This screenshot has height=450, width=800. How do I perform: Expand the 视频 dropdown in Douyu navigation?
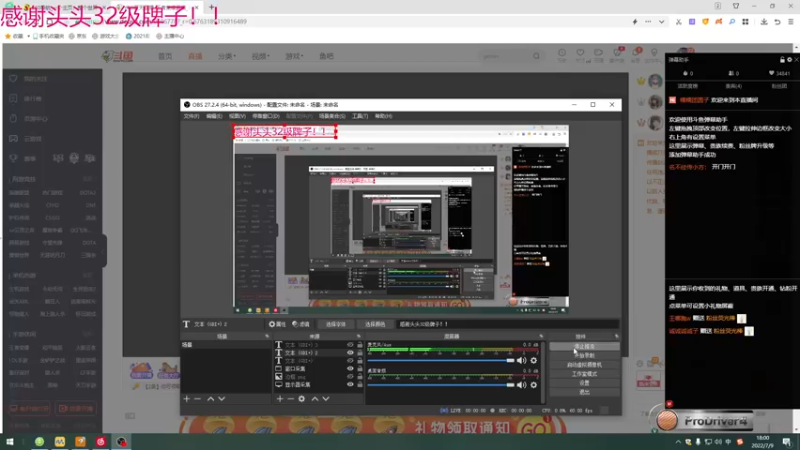pos(260,56)
